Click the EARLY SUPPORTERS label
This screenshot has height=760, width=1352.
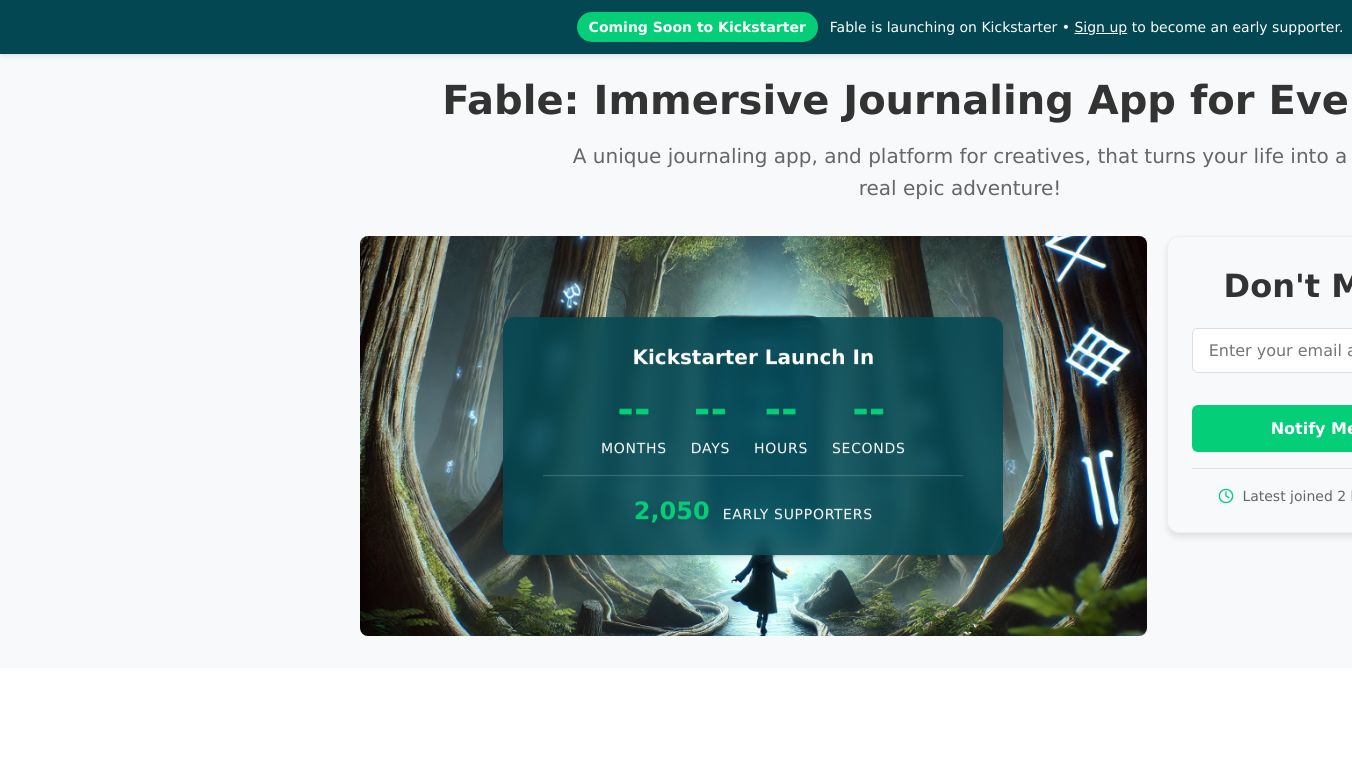797,514
